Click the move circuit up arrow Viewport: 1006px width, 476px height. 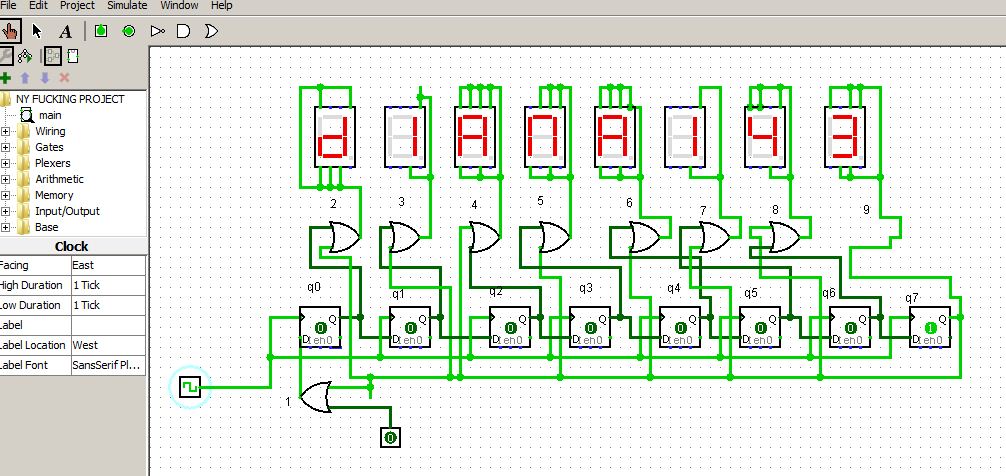25,78
